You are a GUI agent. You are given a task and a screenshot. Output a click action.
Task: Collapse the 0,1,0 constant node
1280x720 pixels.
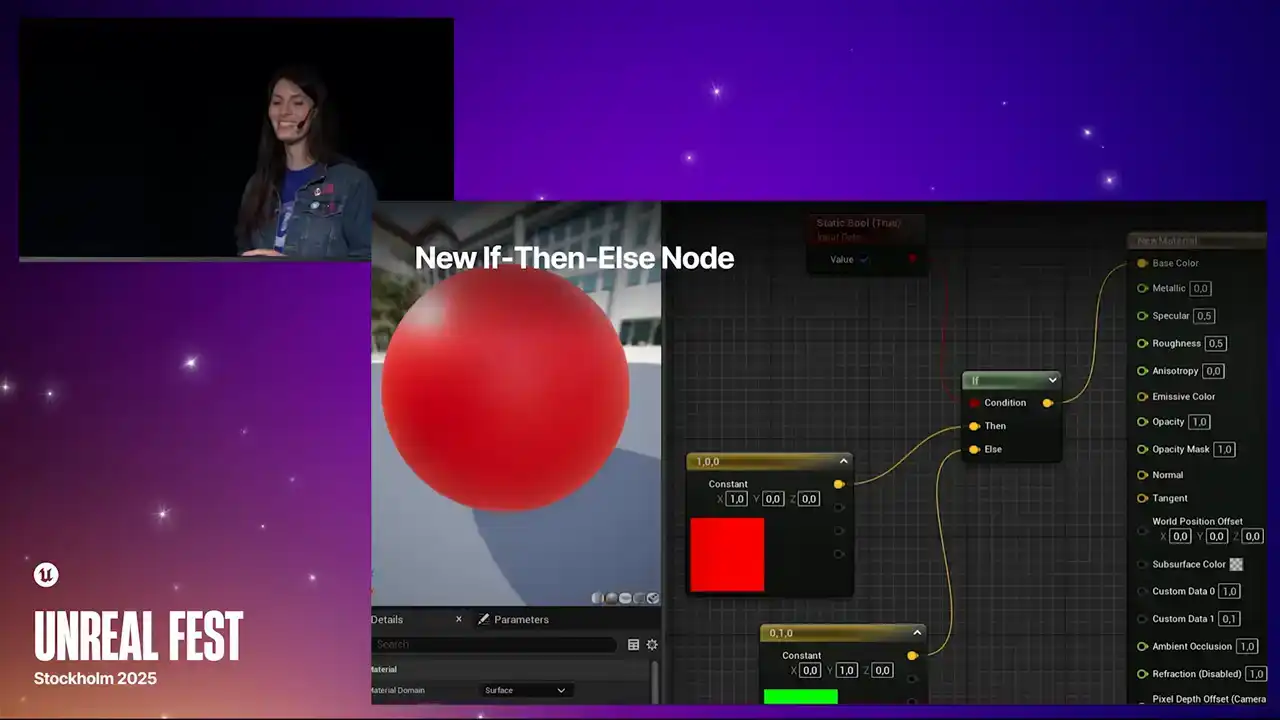(916, 633)
